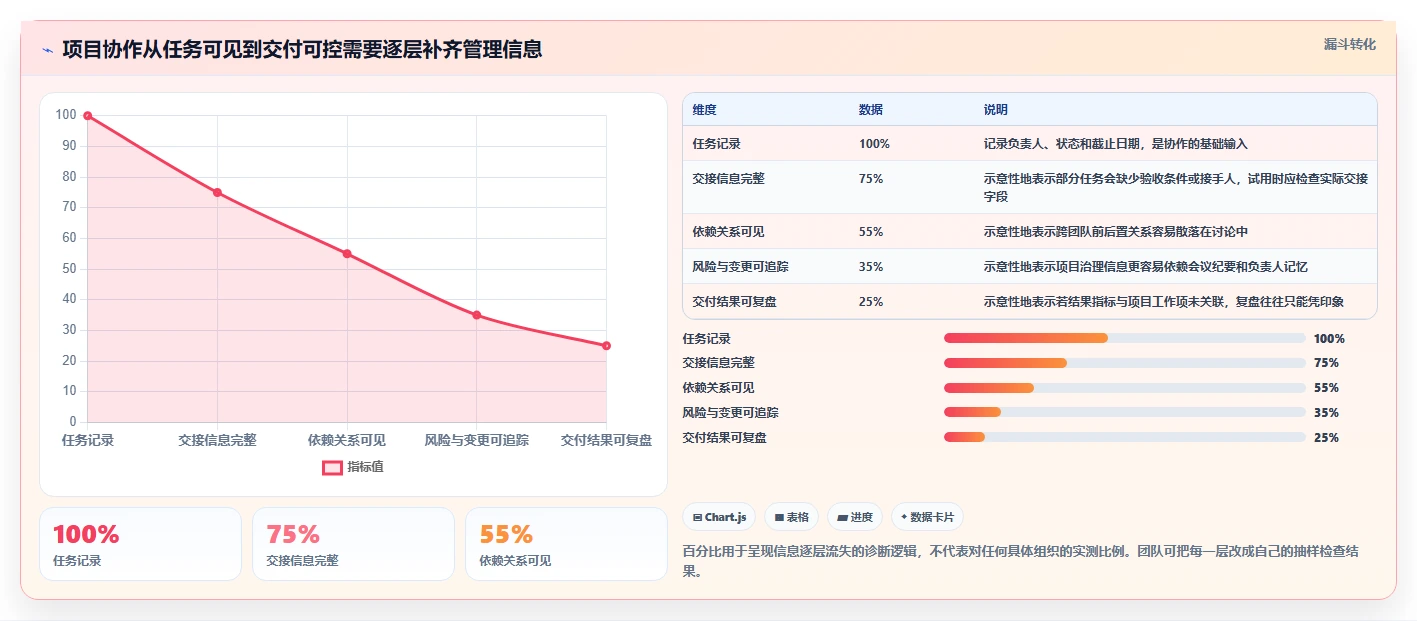The image size is (1417, 621).
Task: Click the 100% 任务记录 data card
Action: [x=140, y=544]
